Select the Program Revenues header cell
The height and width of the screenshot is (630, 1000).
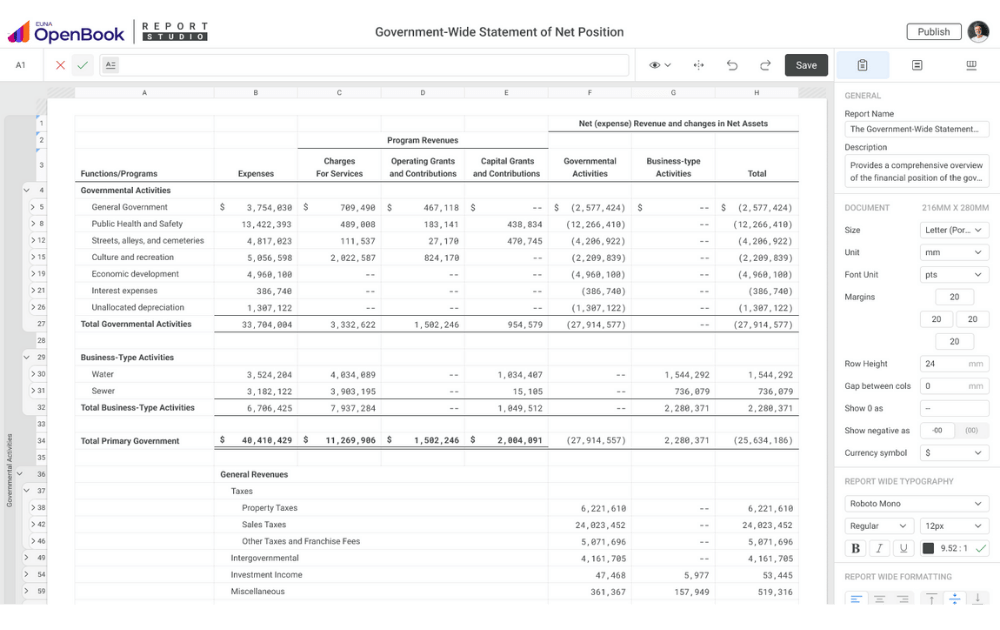click(422, 140)
